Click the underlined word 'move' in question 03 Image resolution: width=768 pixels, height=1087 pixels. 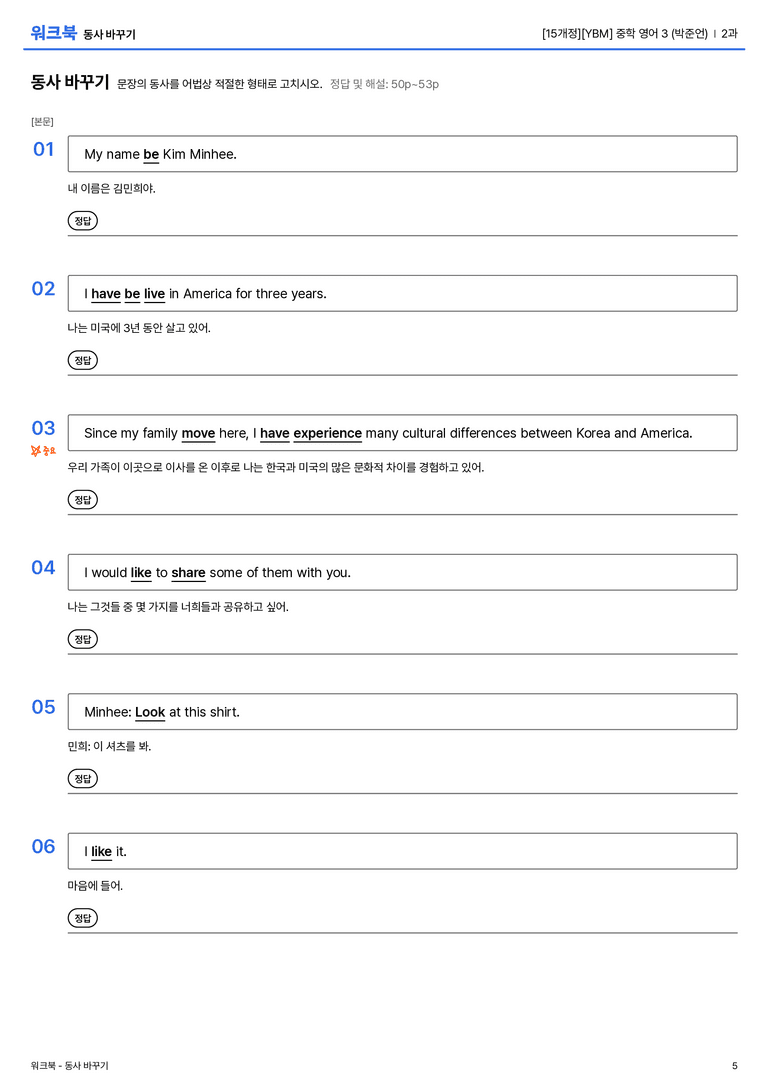(x=198, y=433)
